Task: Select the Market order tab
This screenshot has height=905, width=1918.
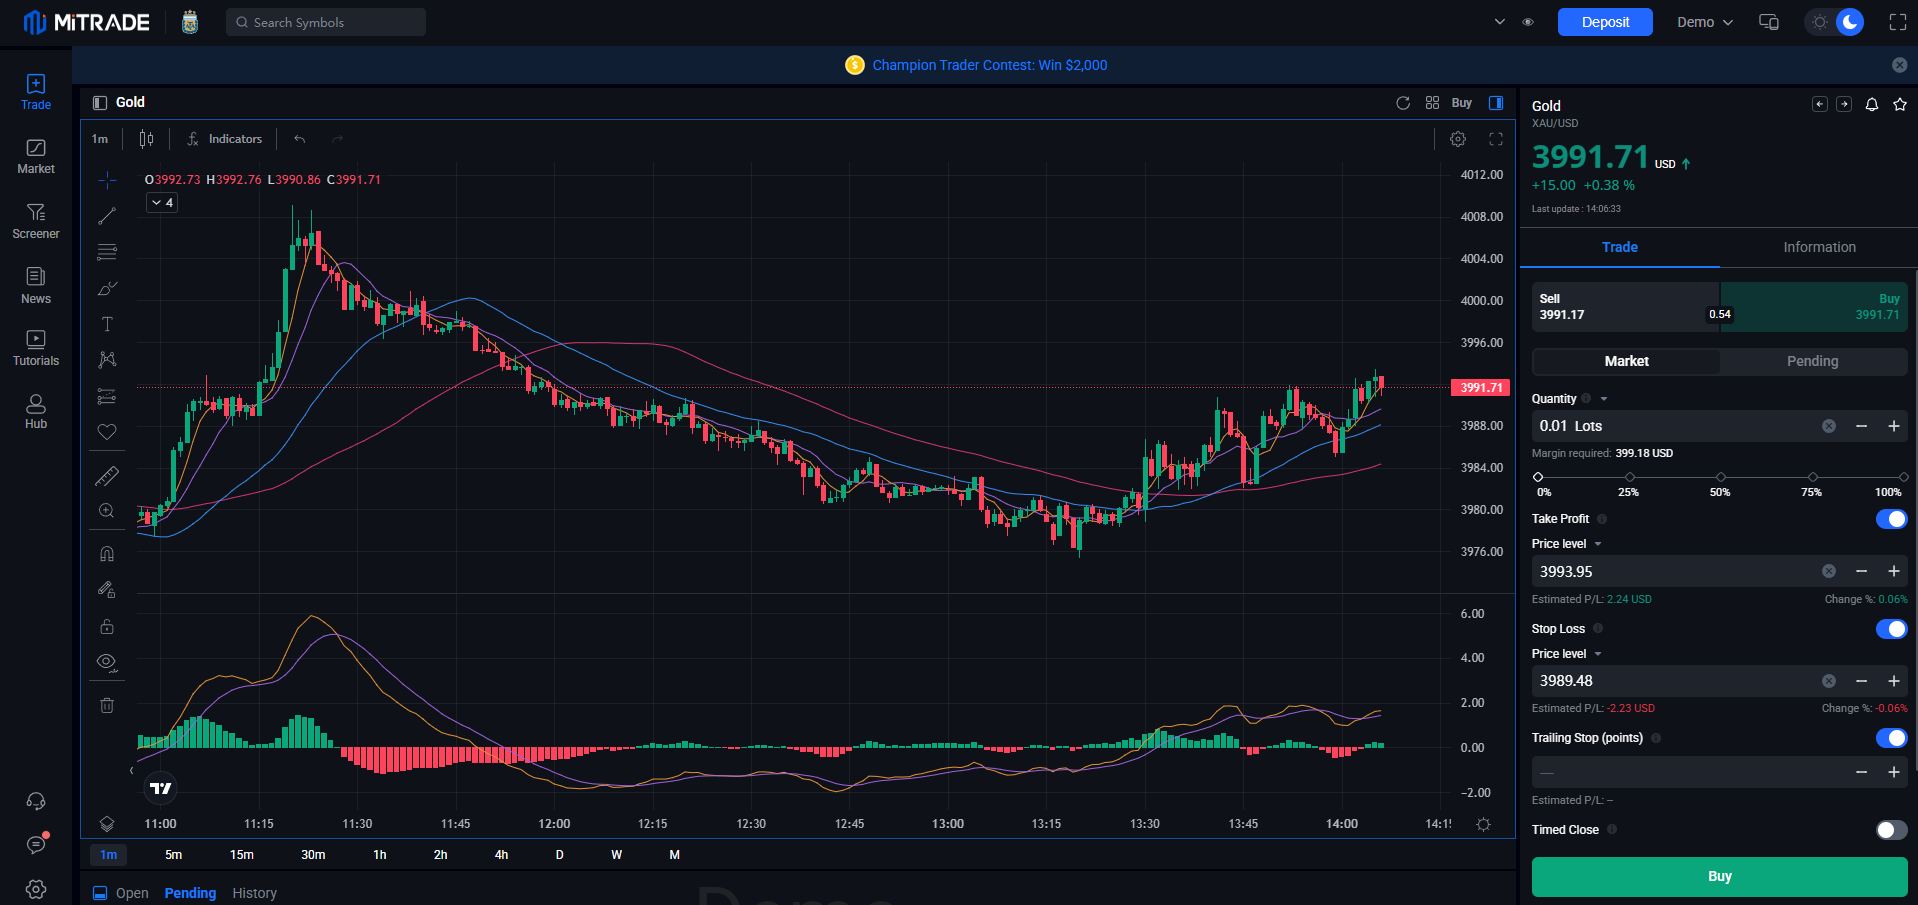Action: coord(1626,361)
